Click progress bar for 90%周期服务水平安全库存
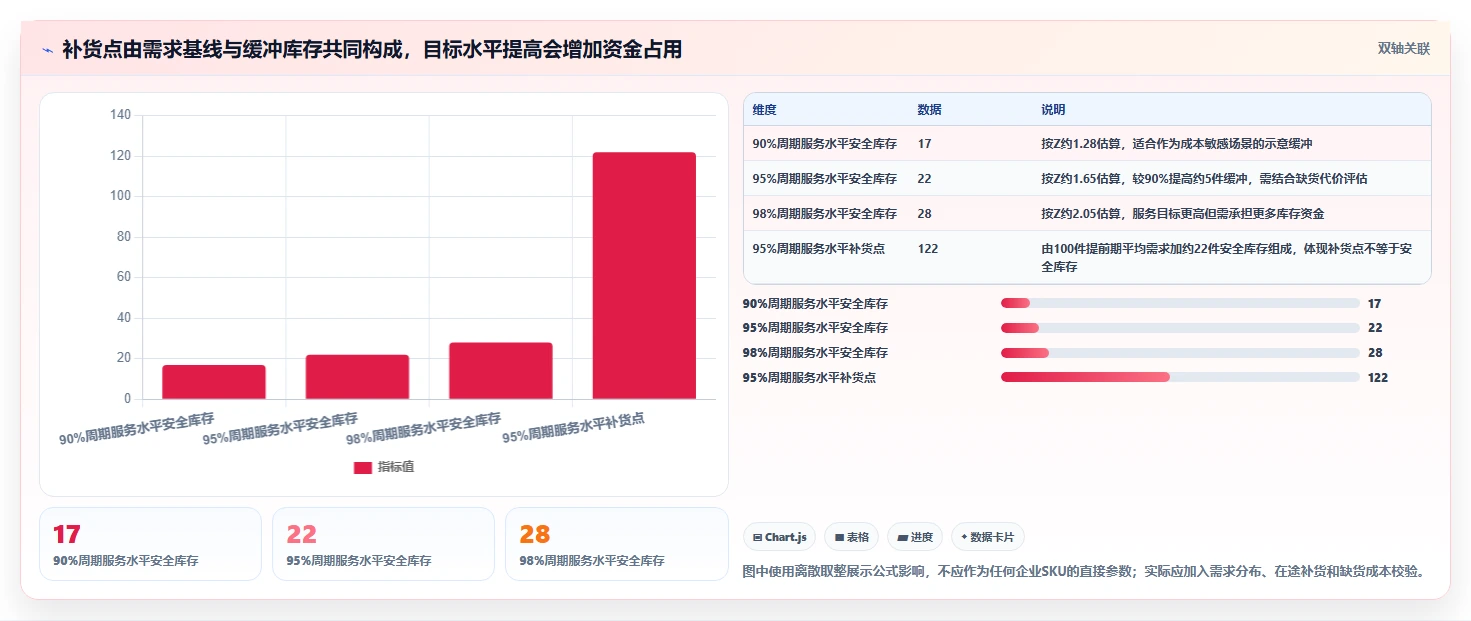This screenshot has height=621, width=1471. (1180, 303)
